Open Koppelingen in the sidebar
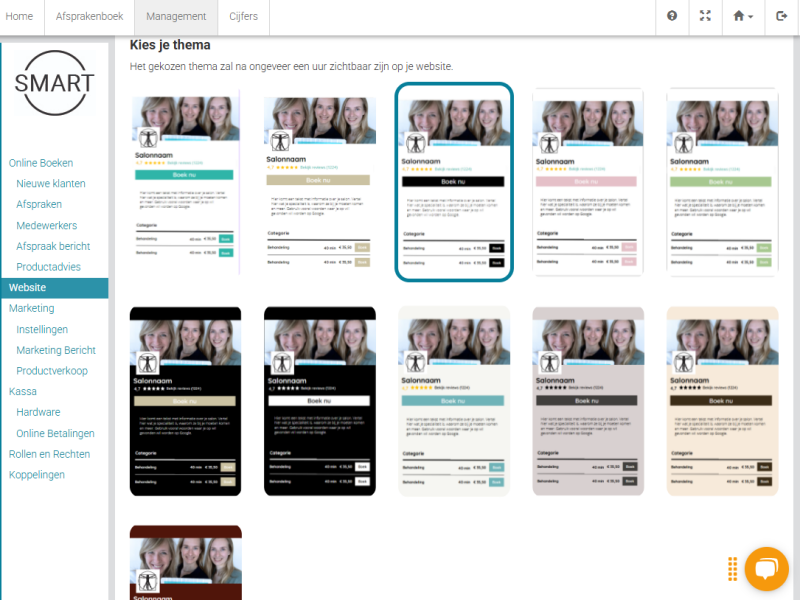 (37, 474)
